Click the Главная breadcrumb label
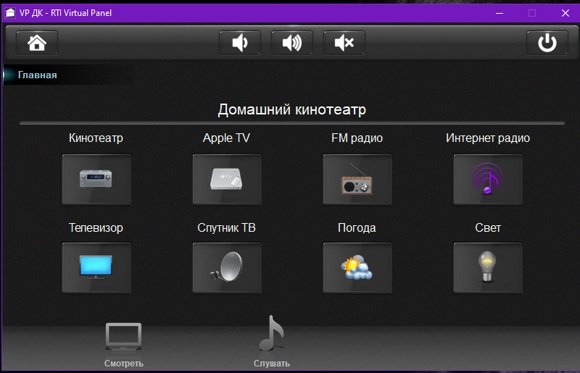580x373 pixels. (x=37, y=75)
